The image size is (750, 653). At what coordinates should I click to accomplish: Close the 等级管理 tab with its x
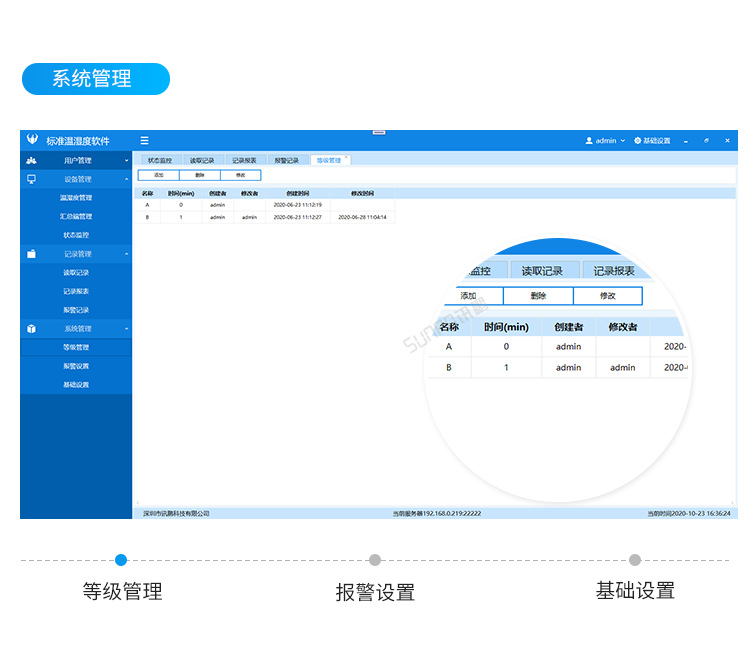coord(346,157)
